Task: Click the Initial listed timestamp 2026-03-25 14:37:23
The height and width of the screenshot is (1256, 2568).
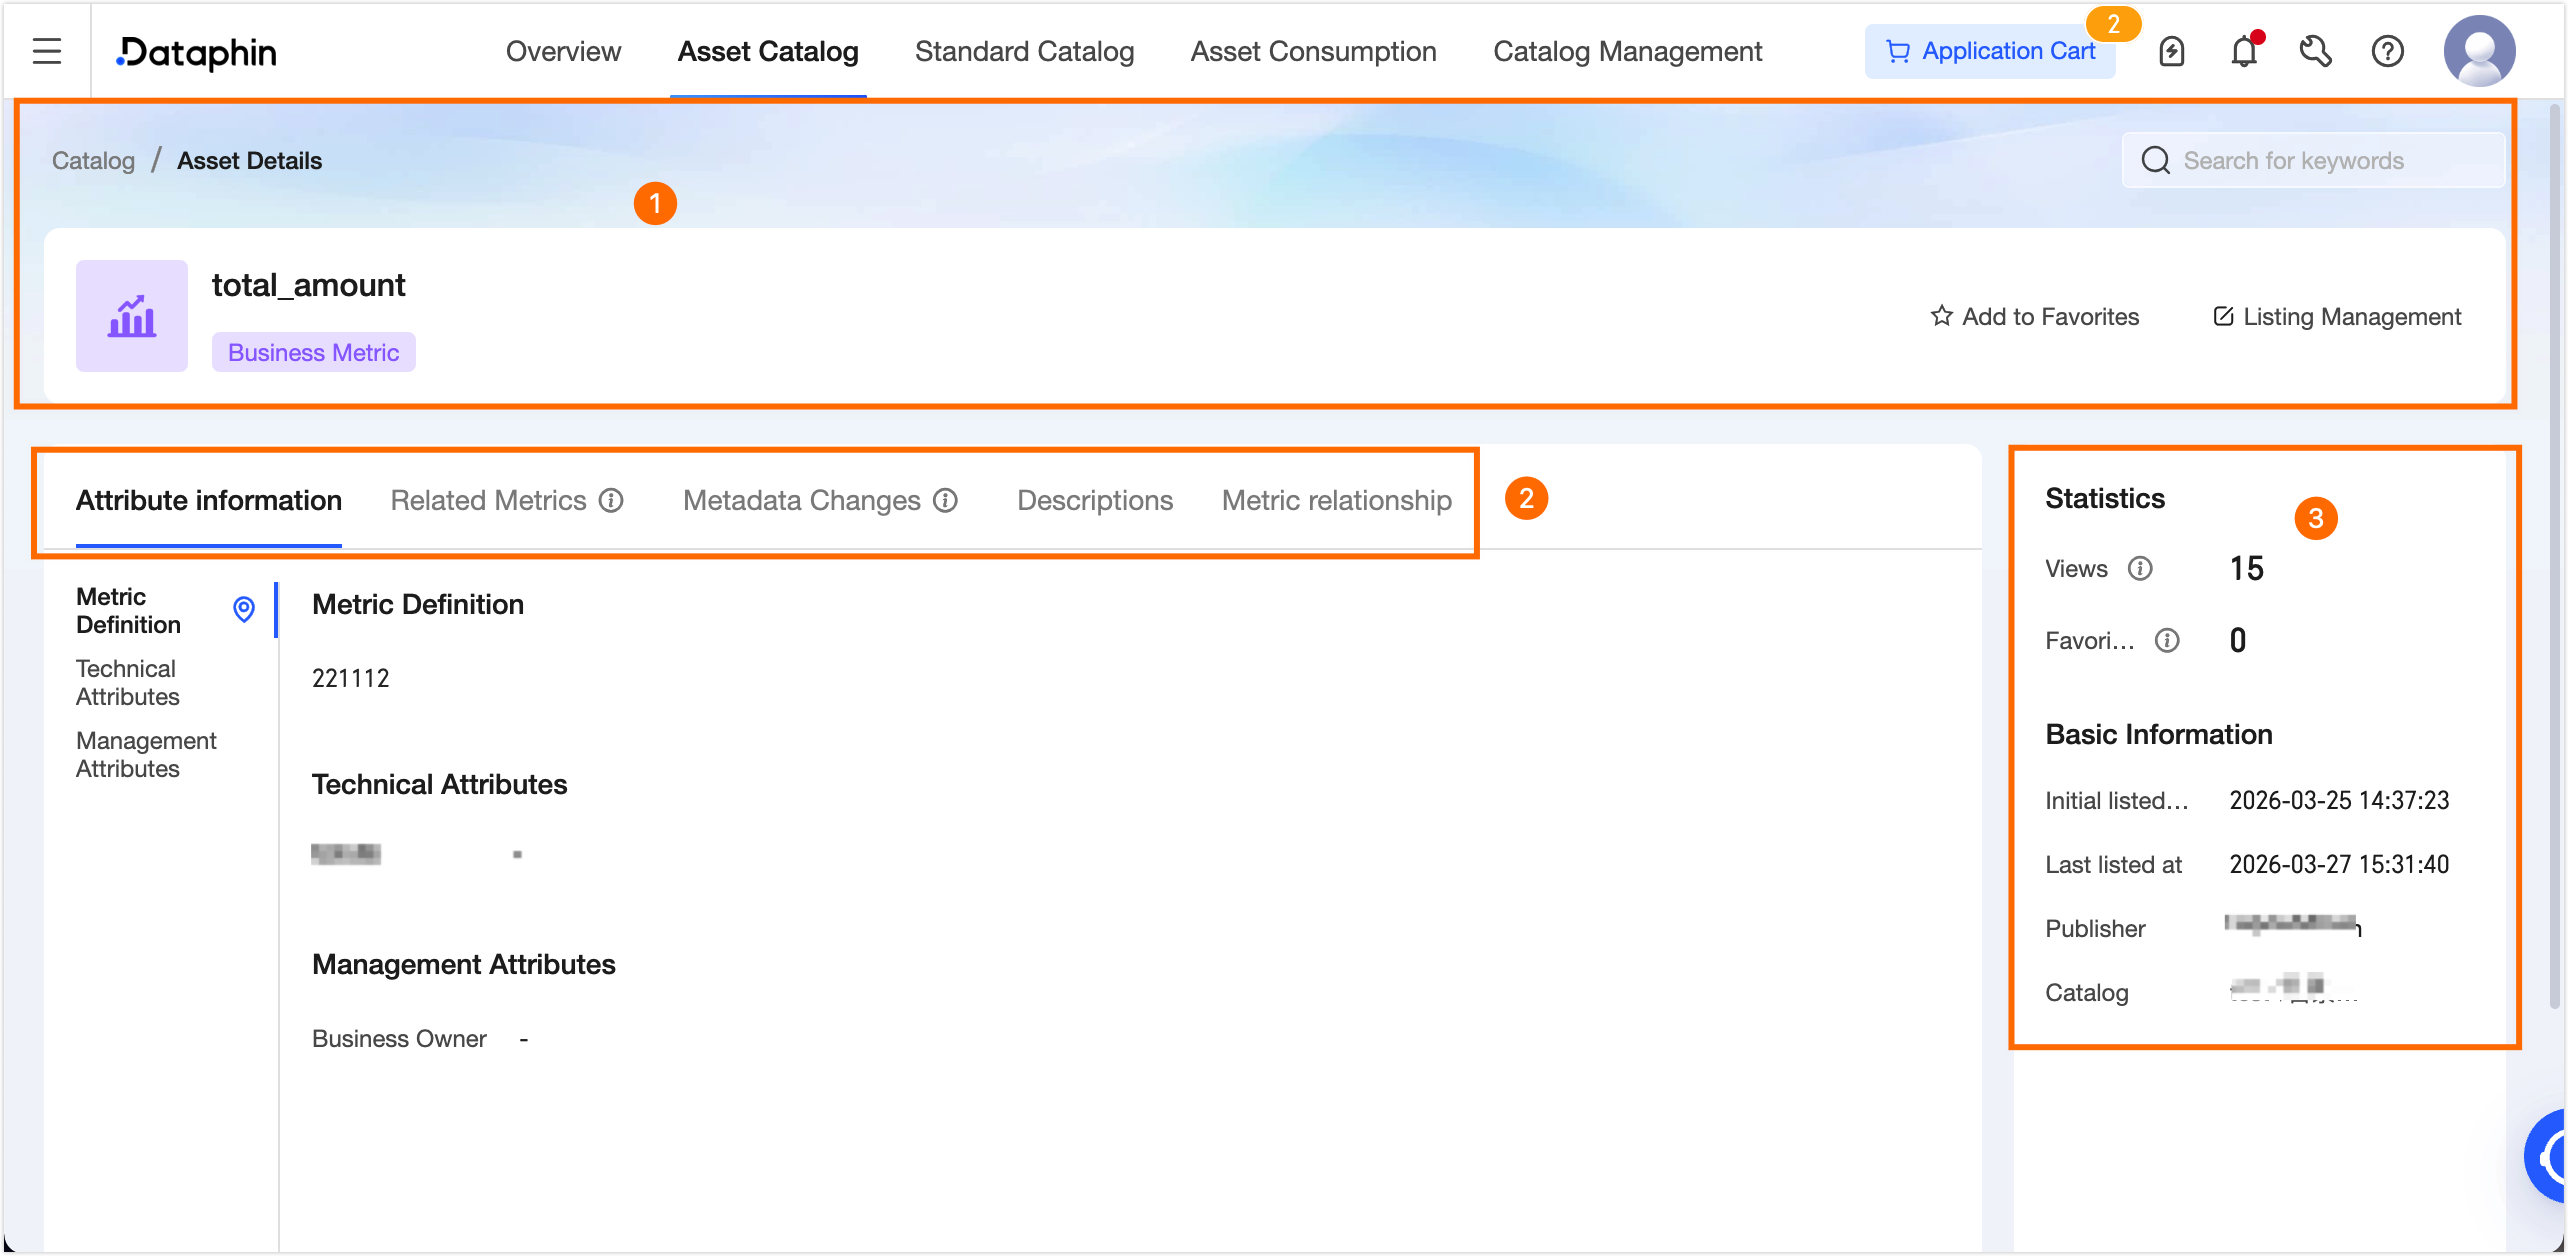Action: (2339, 800)
